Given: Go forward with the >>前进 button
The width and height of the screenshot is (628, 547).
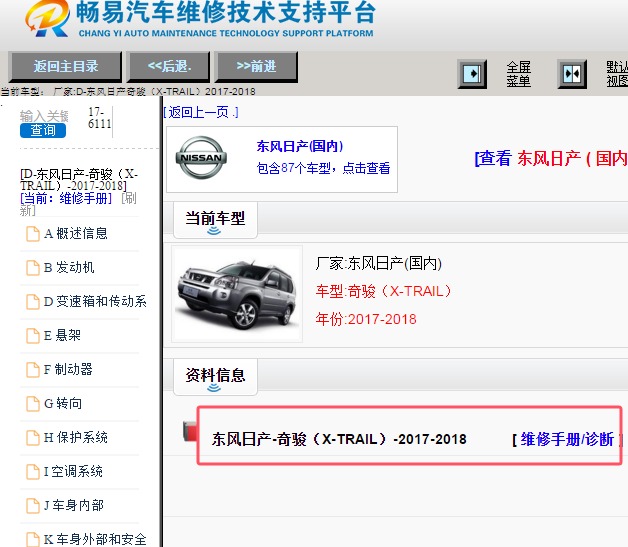Looking at the screenshot, I should click(256, 66).
